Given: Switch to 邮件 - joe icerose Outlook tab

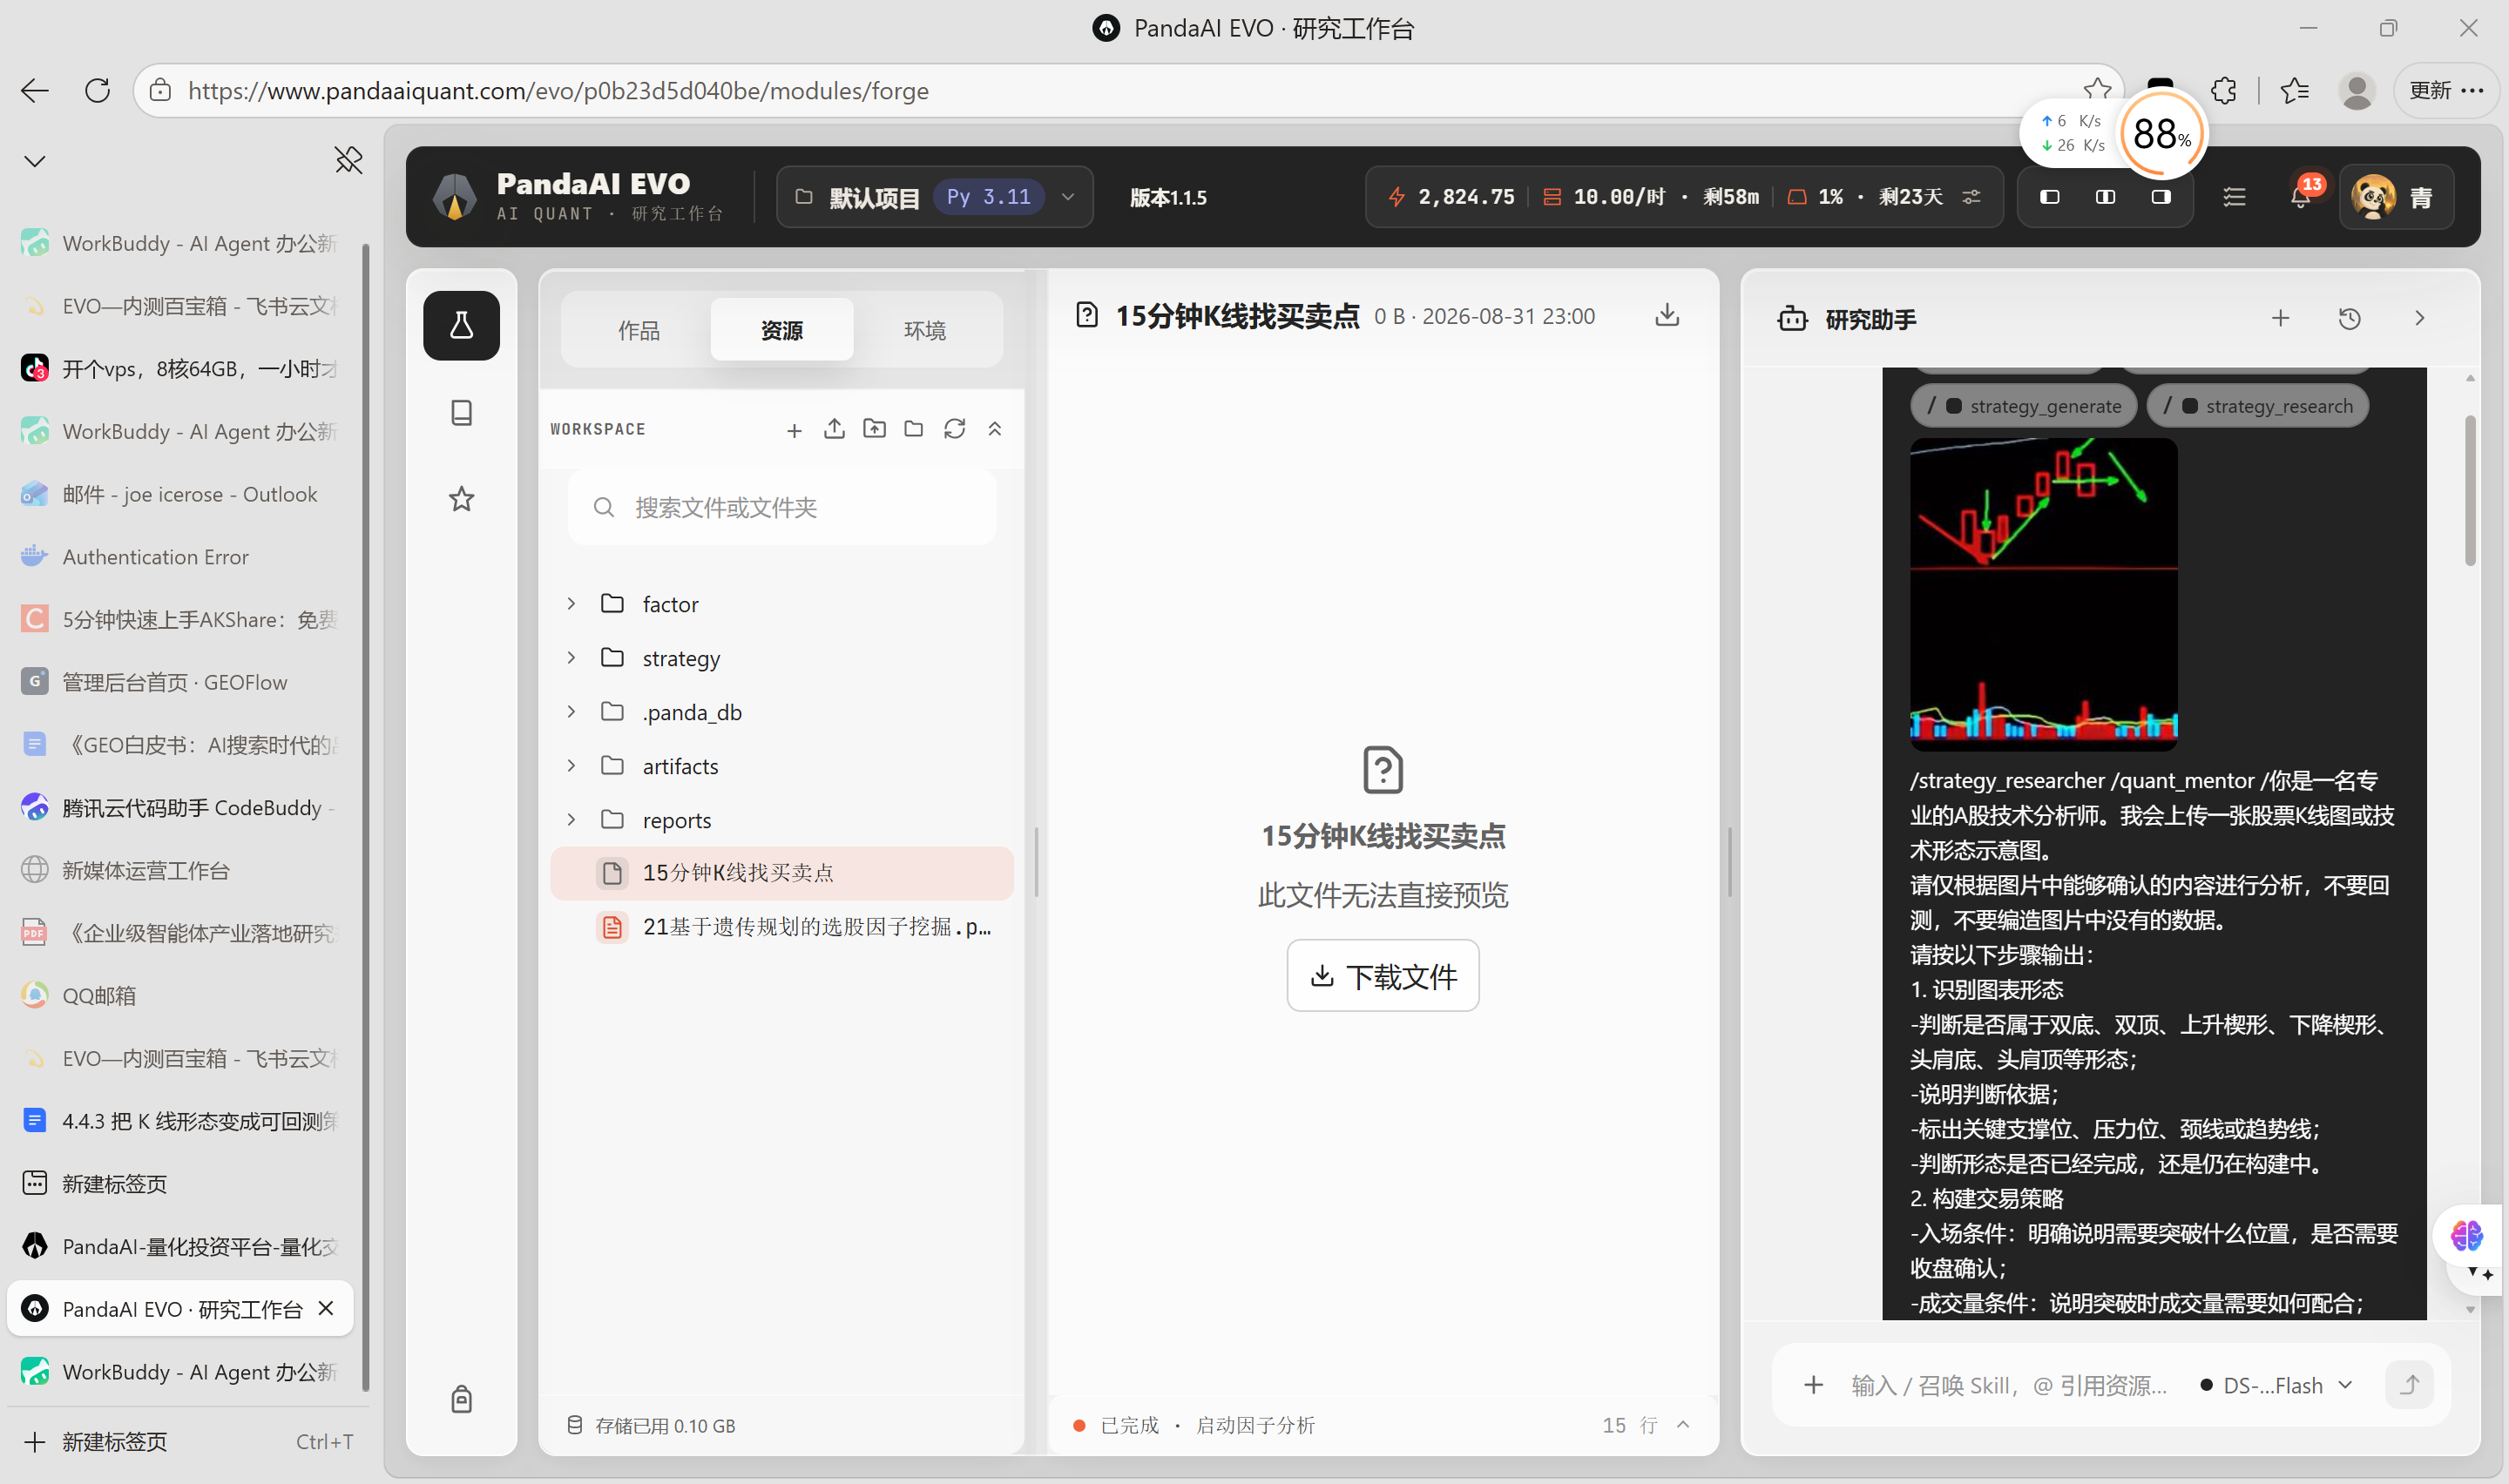Looking at the screenshot, I should pyautogui.click(x=180, y=494).
